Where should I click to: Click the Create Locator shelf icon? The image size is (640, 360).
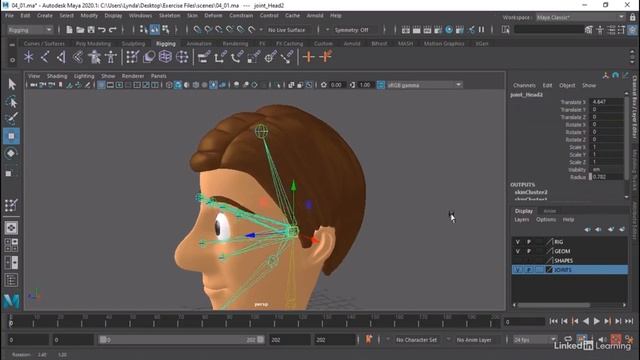(x=28, y=57)
